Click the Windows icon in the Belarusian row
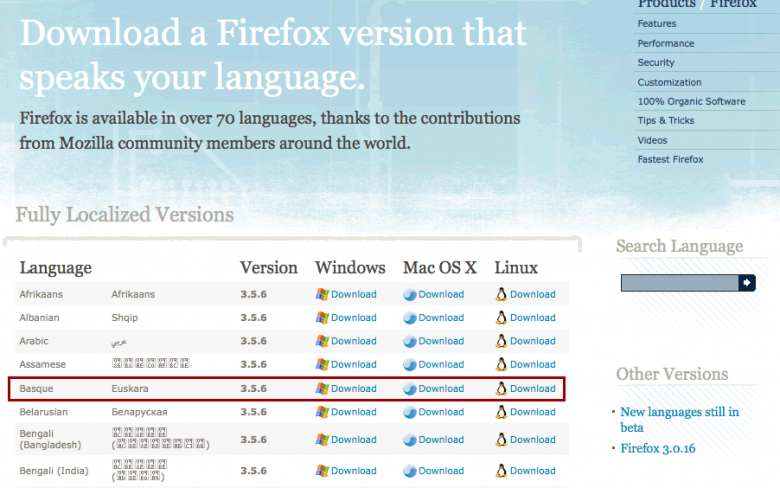Screen dimensions: 780x488 click(x=322, y=412)
